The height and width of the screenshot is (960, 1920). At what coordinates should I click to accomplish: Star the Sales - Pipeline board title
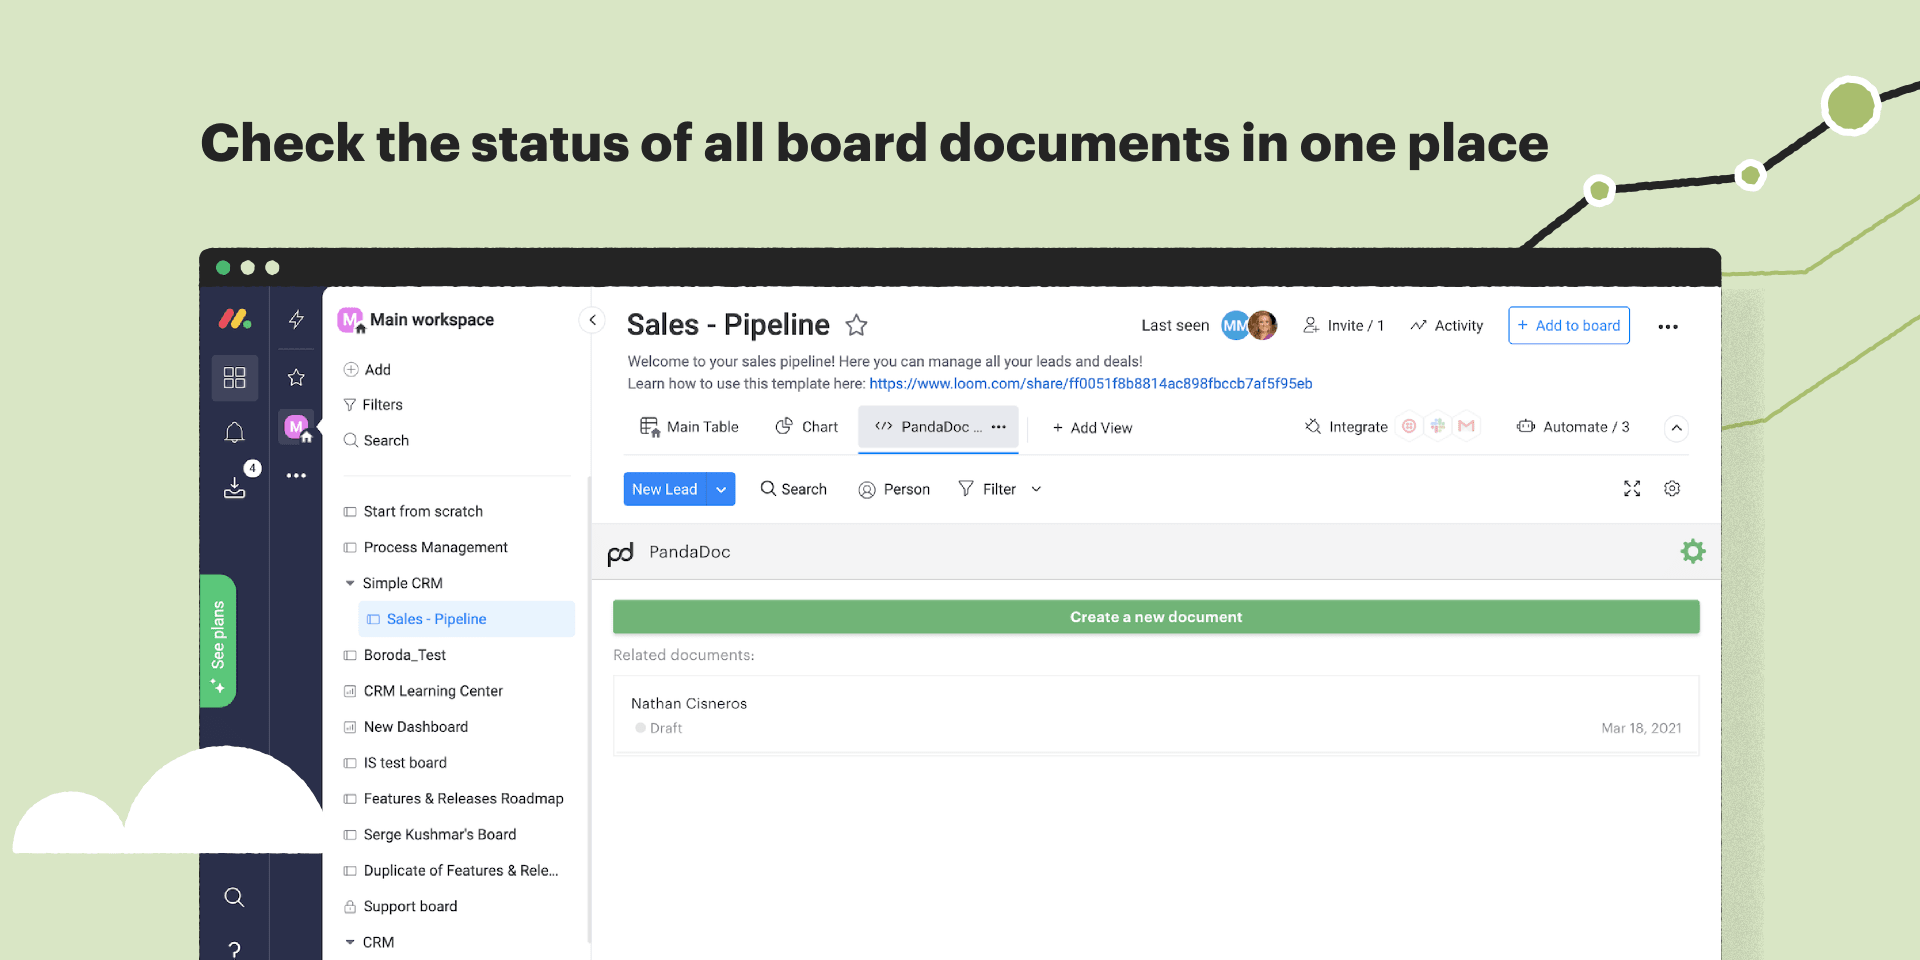point(856,325)
